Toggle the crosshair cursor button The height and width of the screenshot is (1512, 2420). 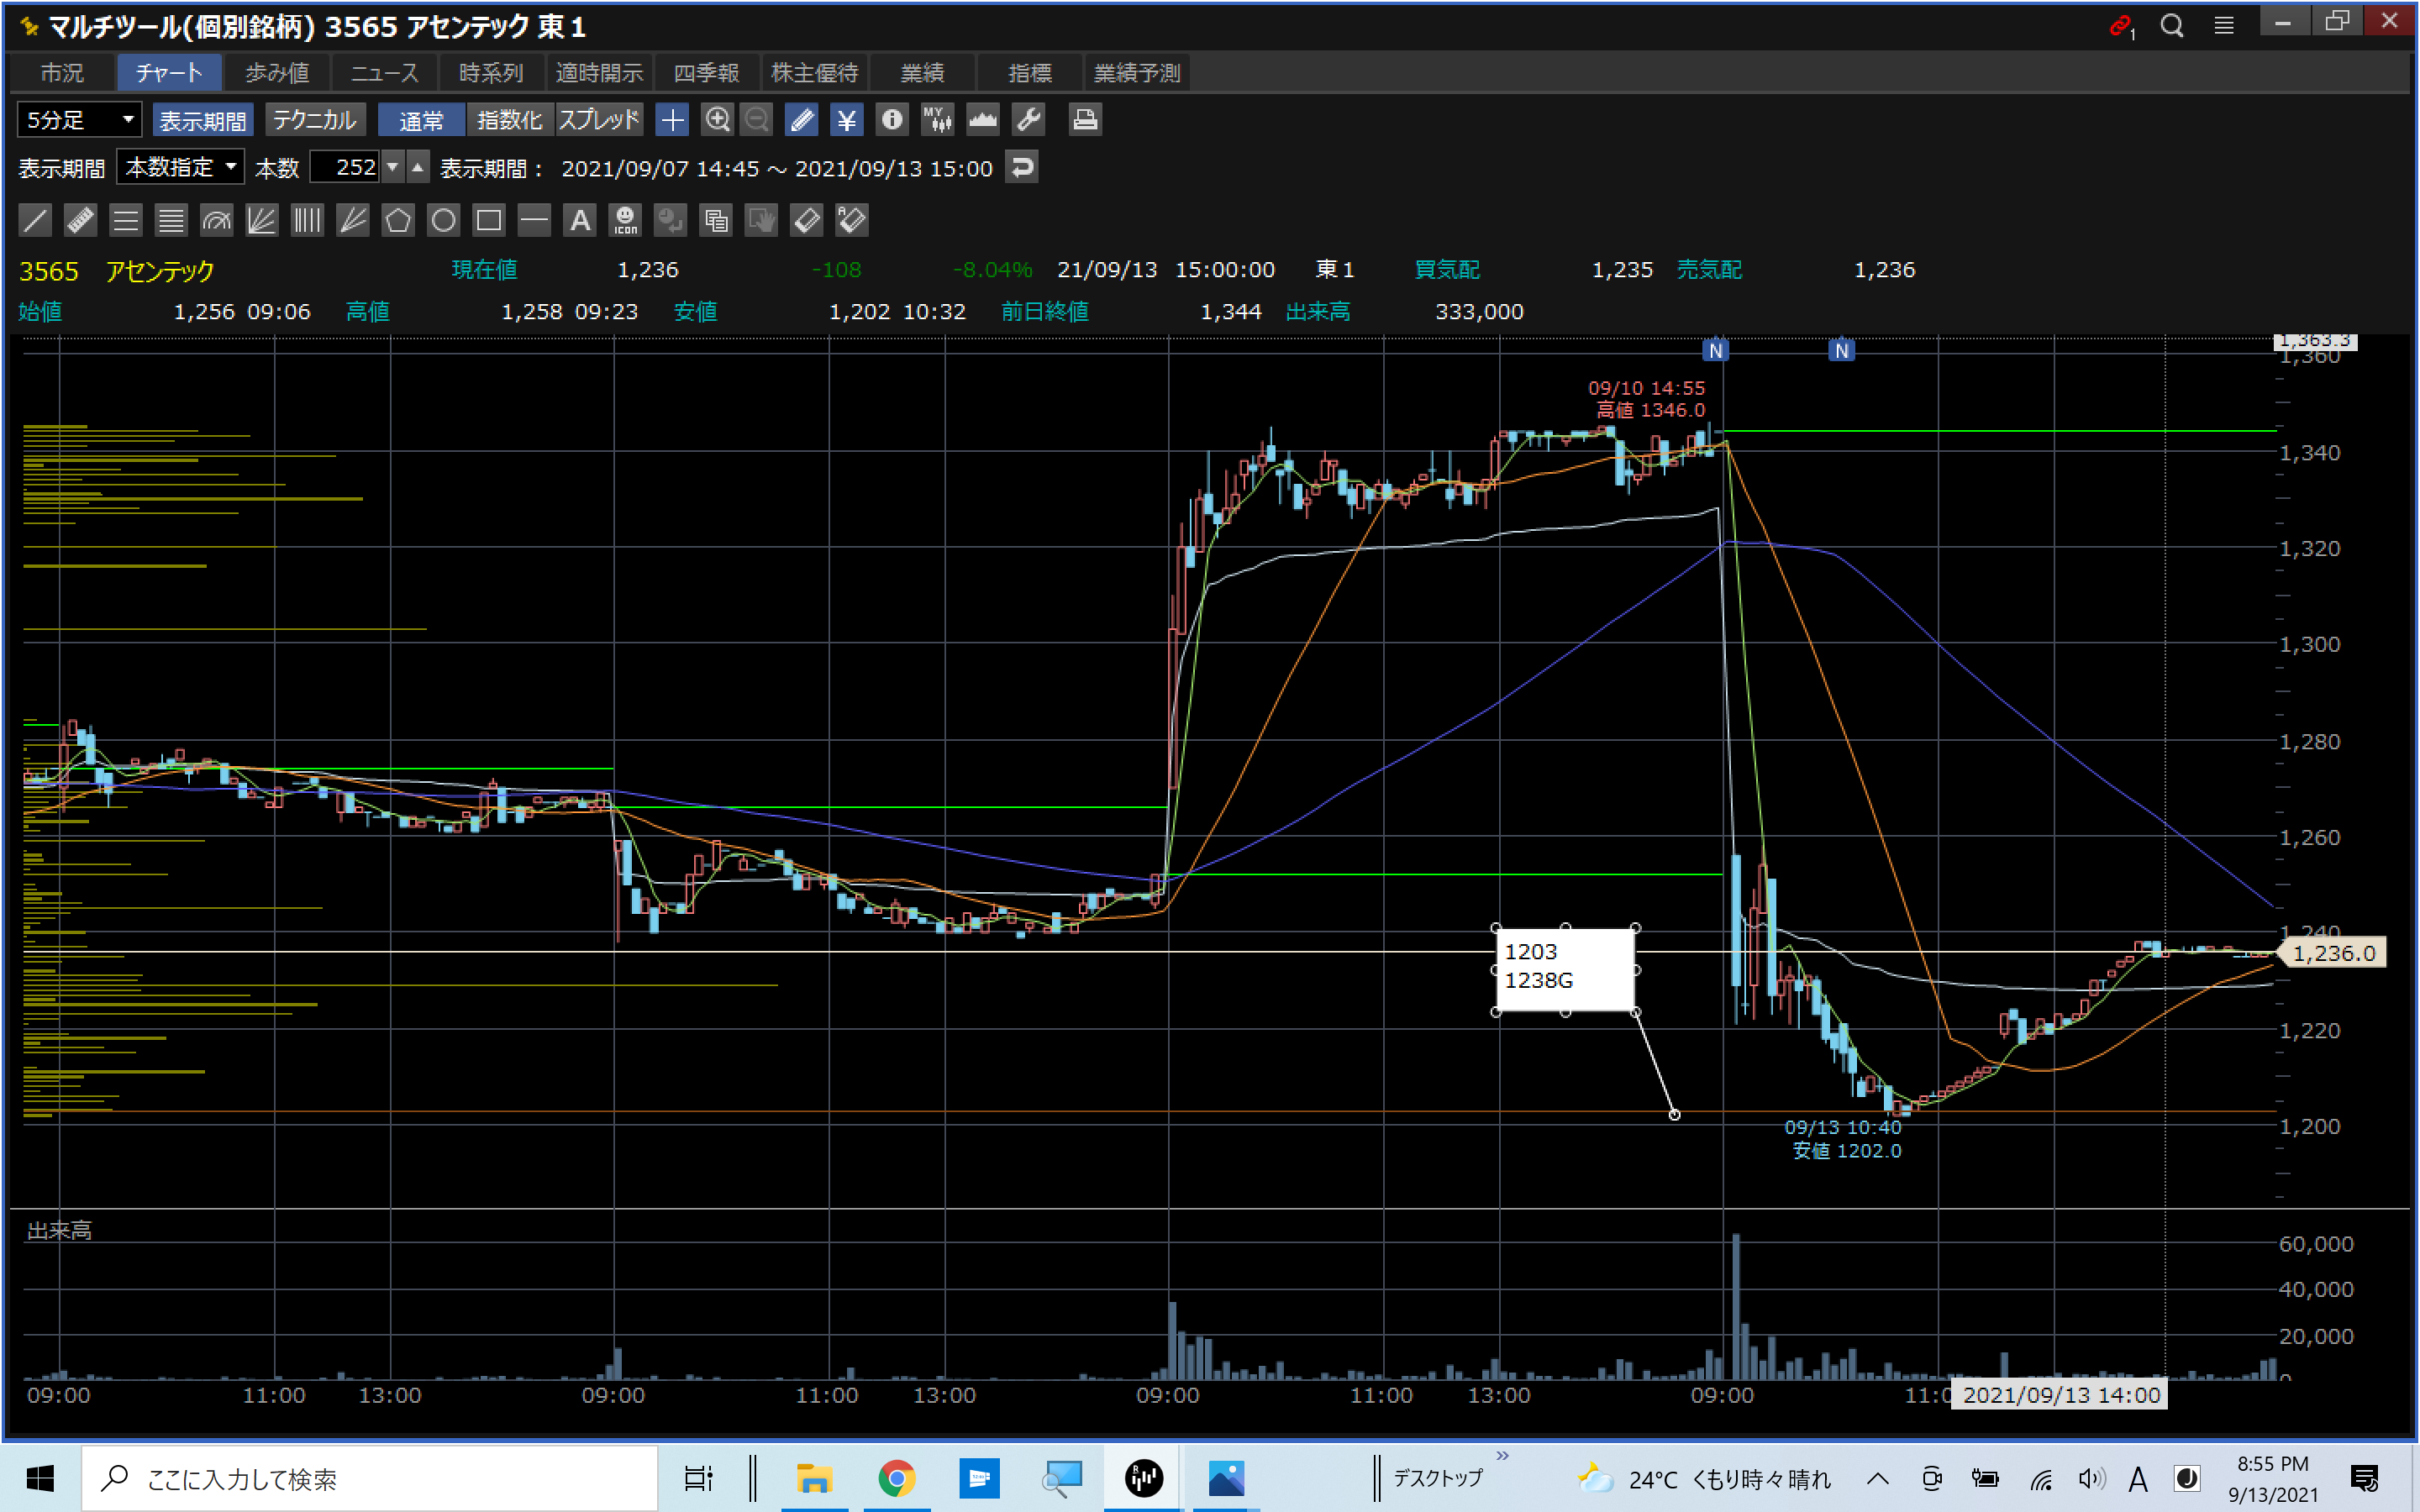click(x=672, y=120)
